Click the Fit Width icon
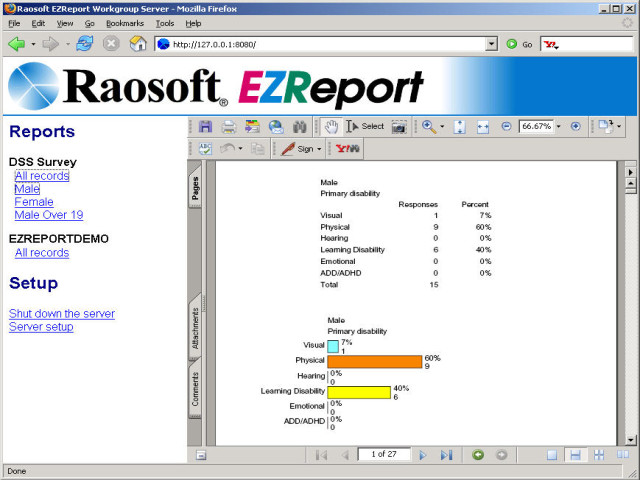Image resolution: width=640 pixels, height=480 pixels. [483, 127]
